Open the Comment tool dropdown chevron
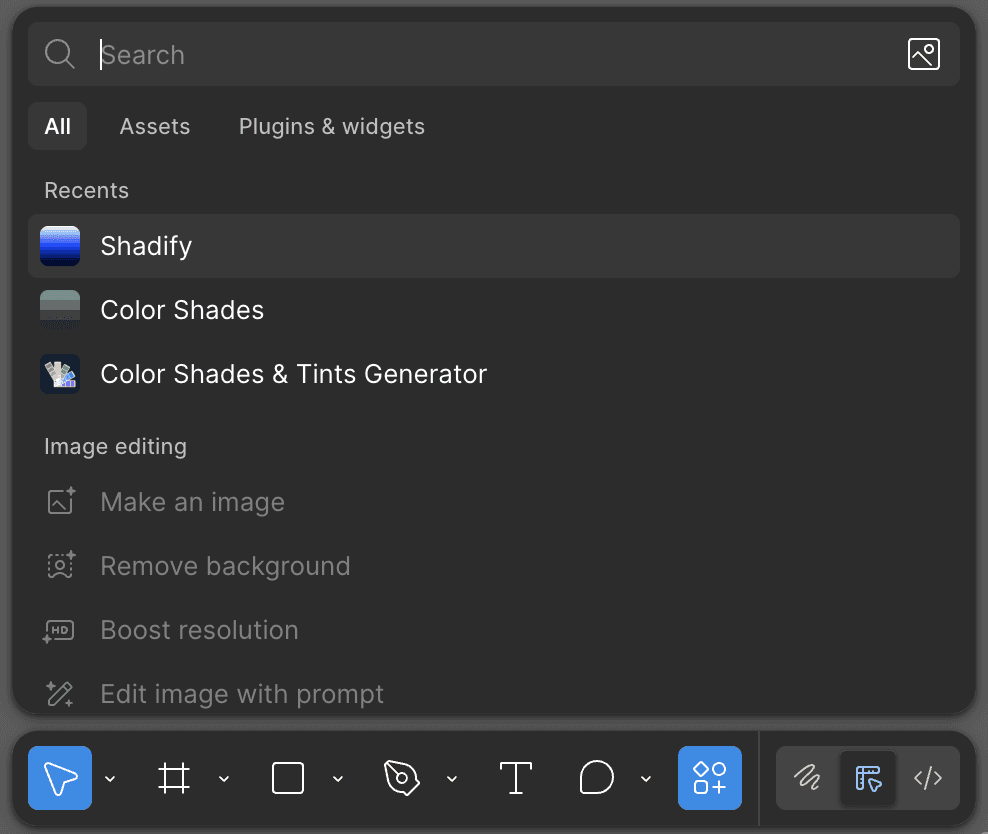 (x=646, y=779)
